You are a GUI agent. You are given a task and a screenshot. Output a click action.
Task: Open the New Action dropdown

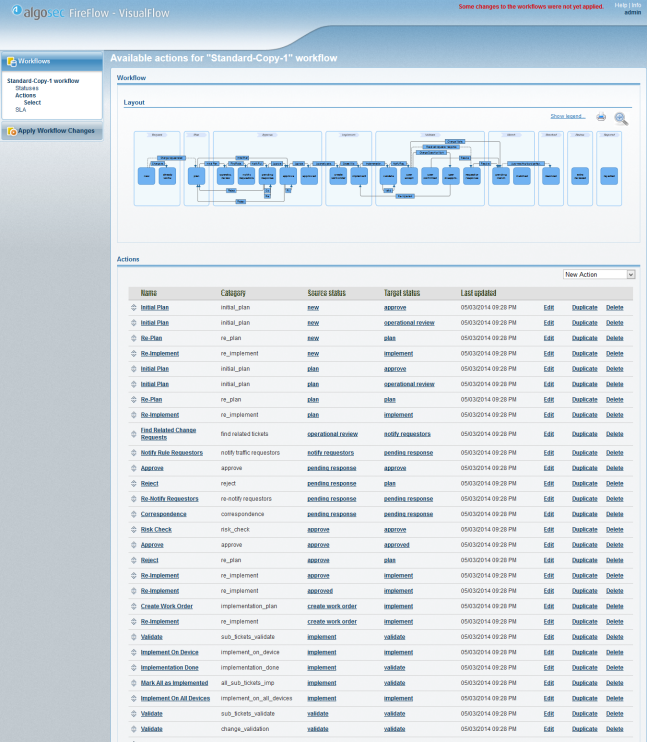[x=599, y=274]
